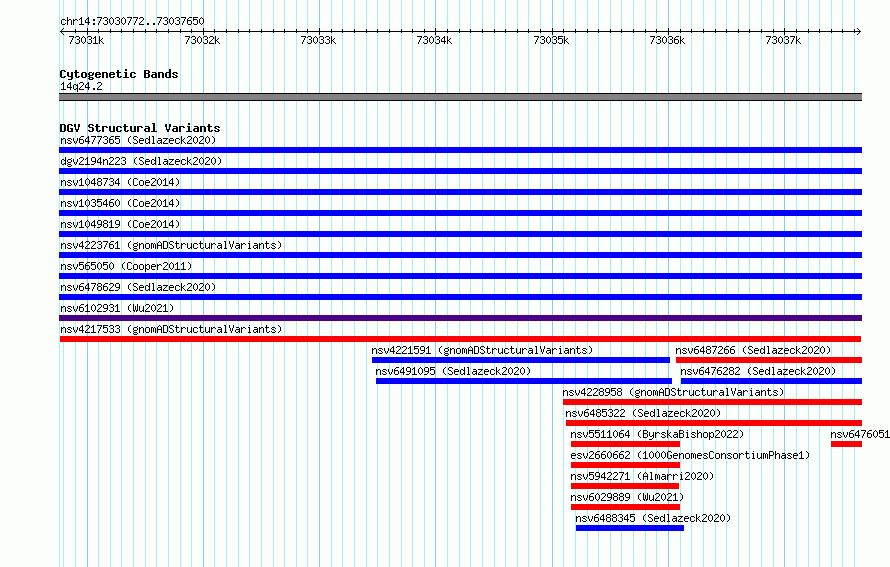Select nsv6029889 (Wu2021) label

[x=627, y=497]
